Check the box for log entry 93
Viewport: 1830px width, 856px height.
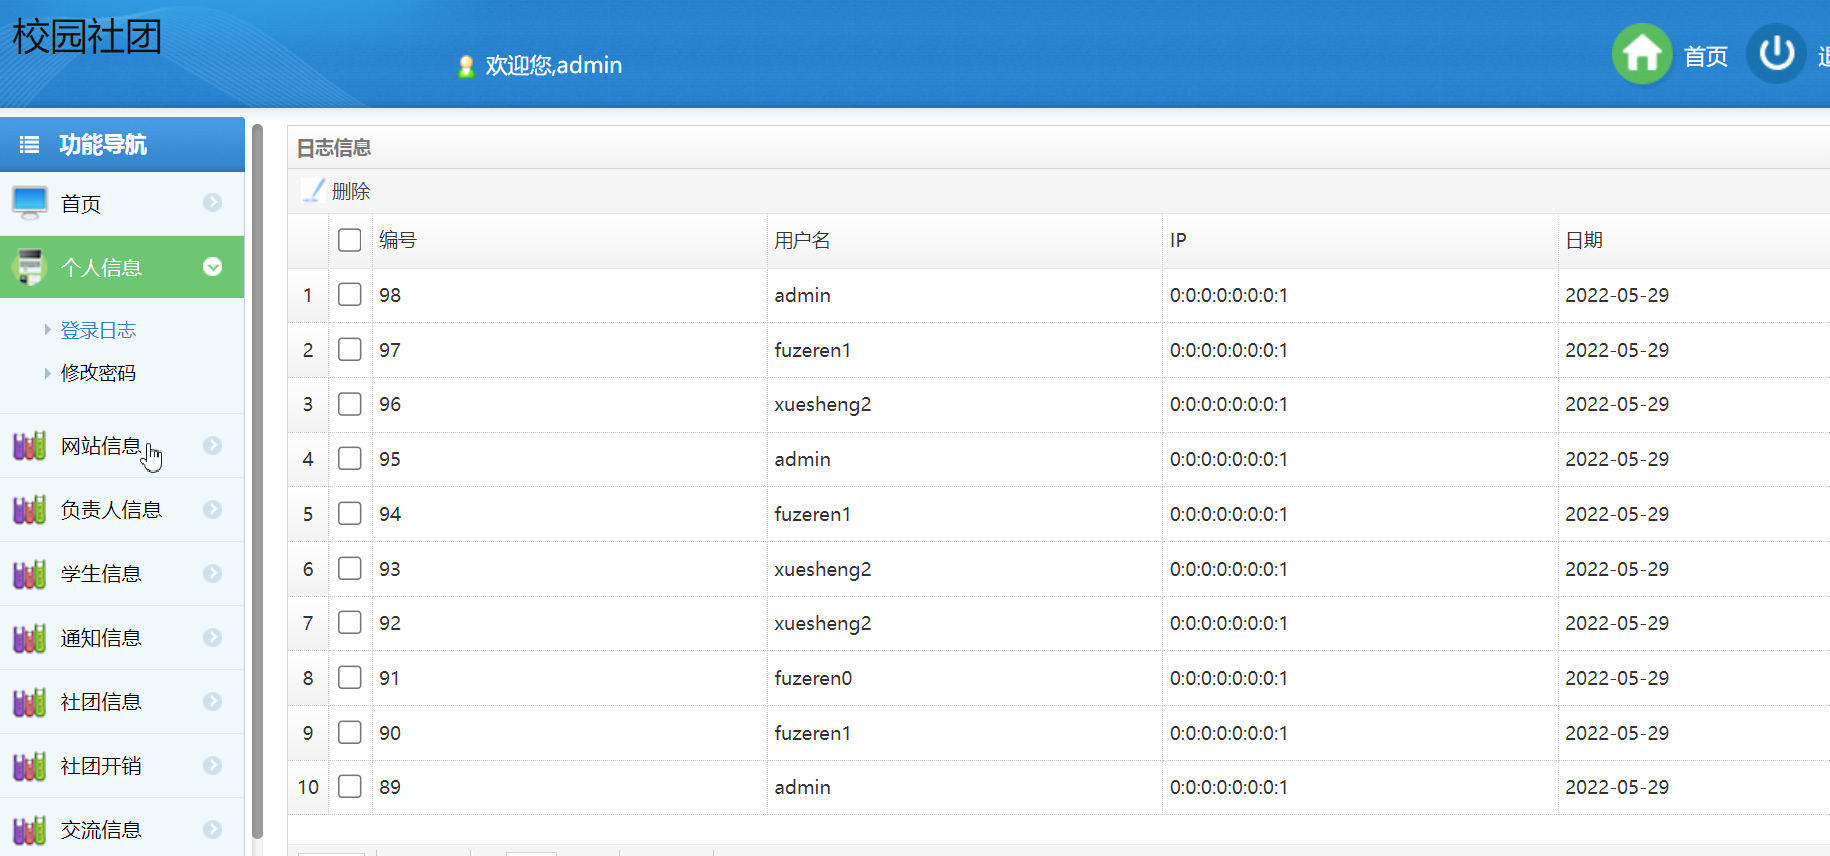(x=349, y=568)
